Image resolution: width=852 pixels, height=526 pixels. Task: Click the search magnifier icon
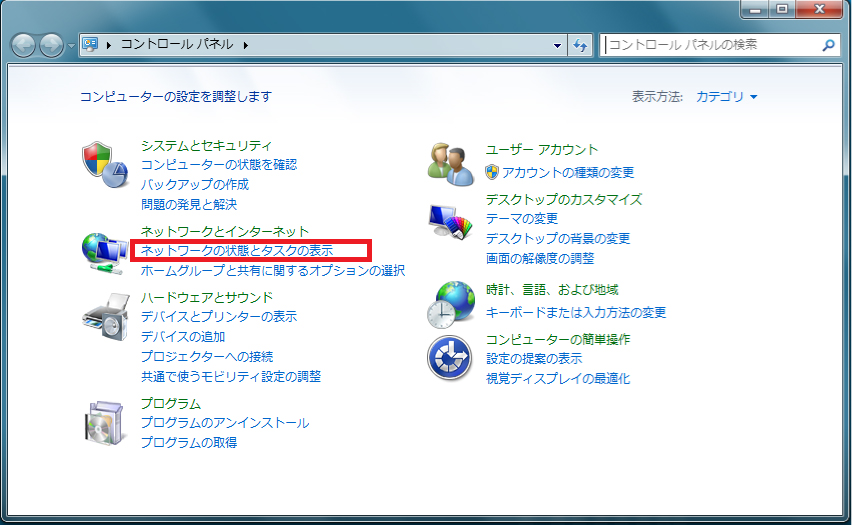828,45
